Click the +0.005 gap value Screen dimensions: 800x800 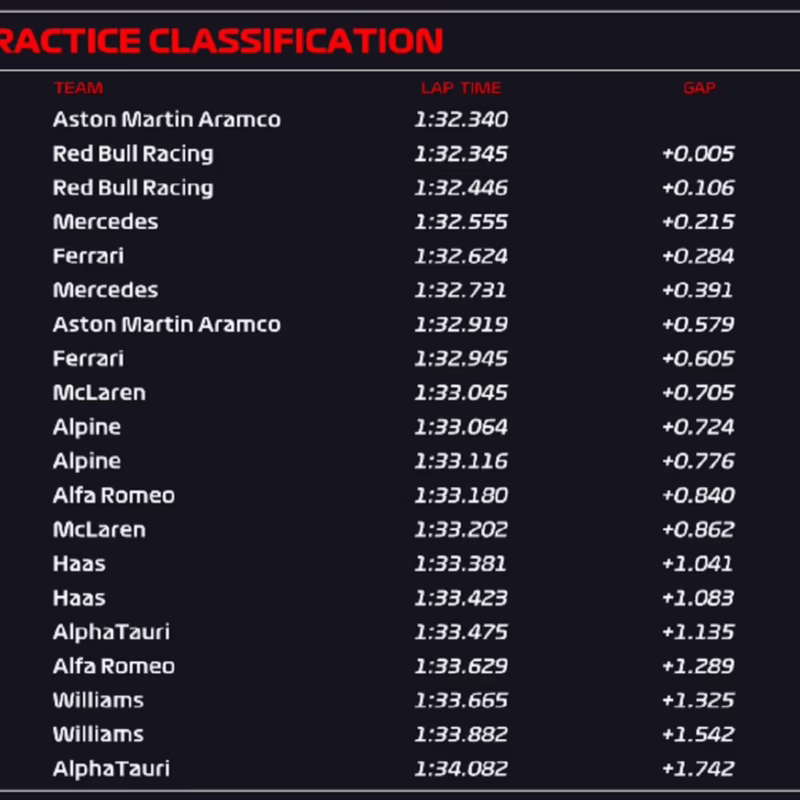point(698,154)
